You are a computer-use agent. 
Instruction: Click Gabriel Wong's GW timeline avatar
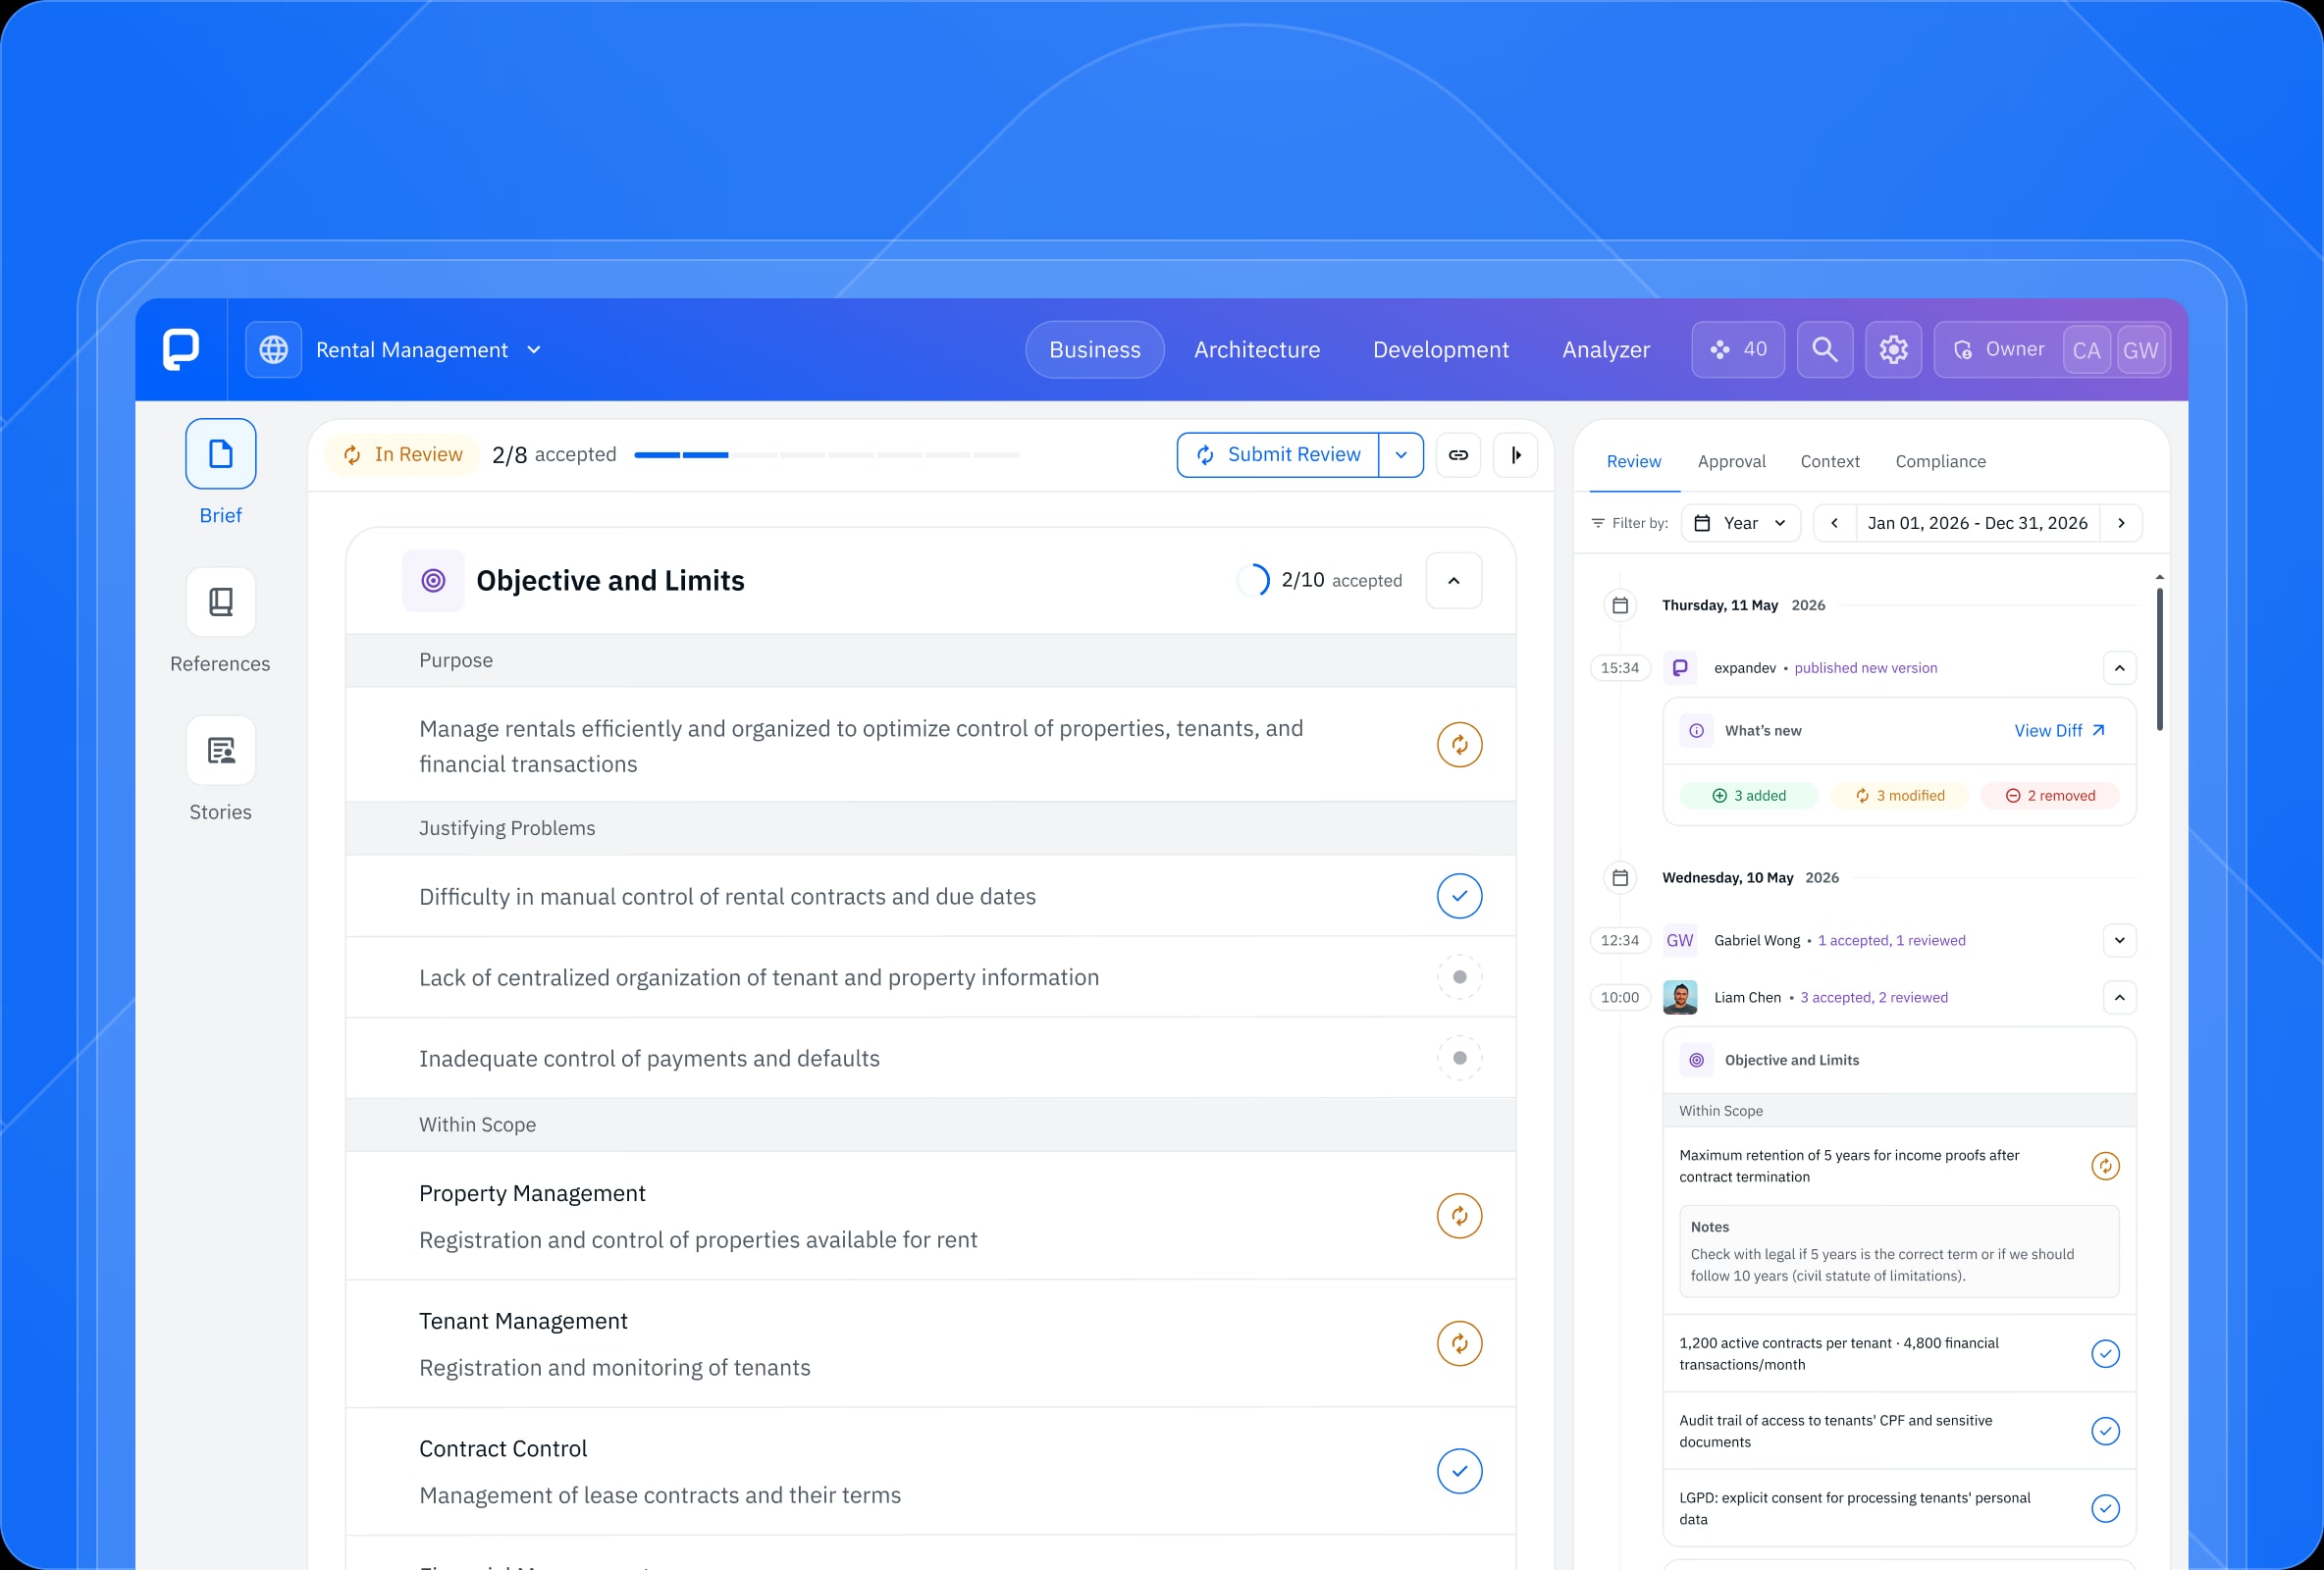1680,941
